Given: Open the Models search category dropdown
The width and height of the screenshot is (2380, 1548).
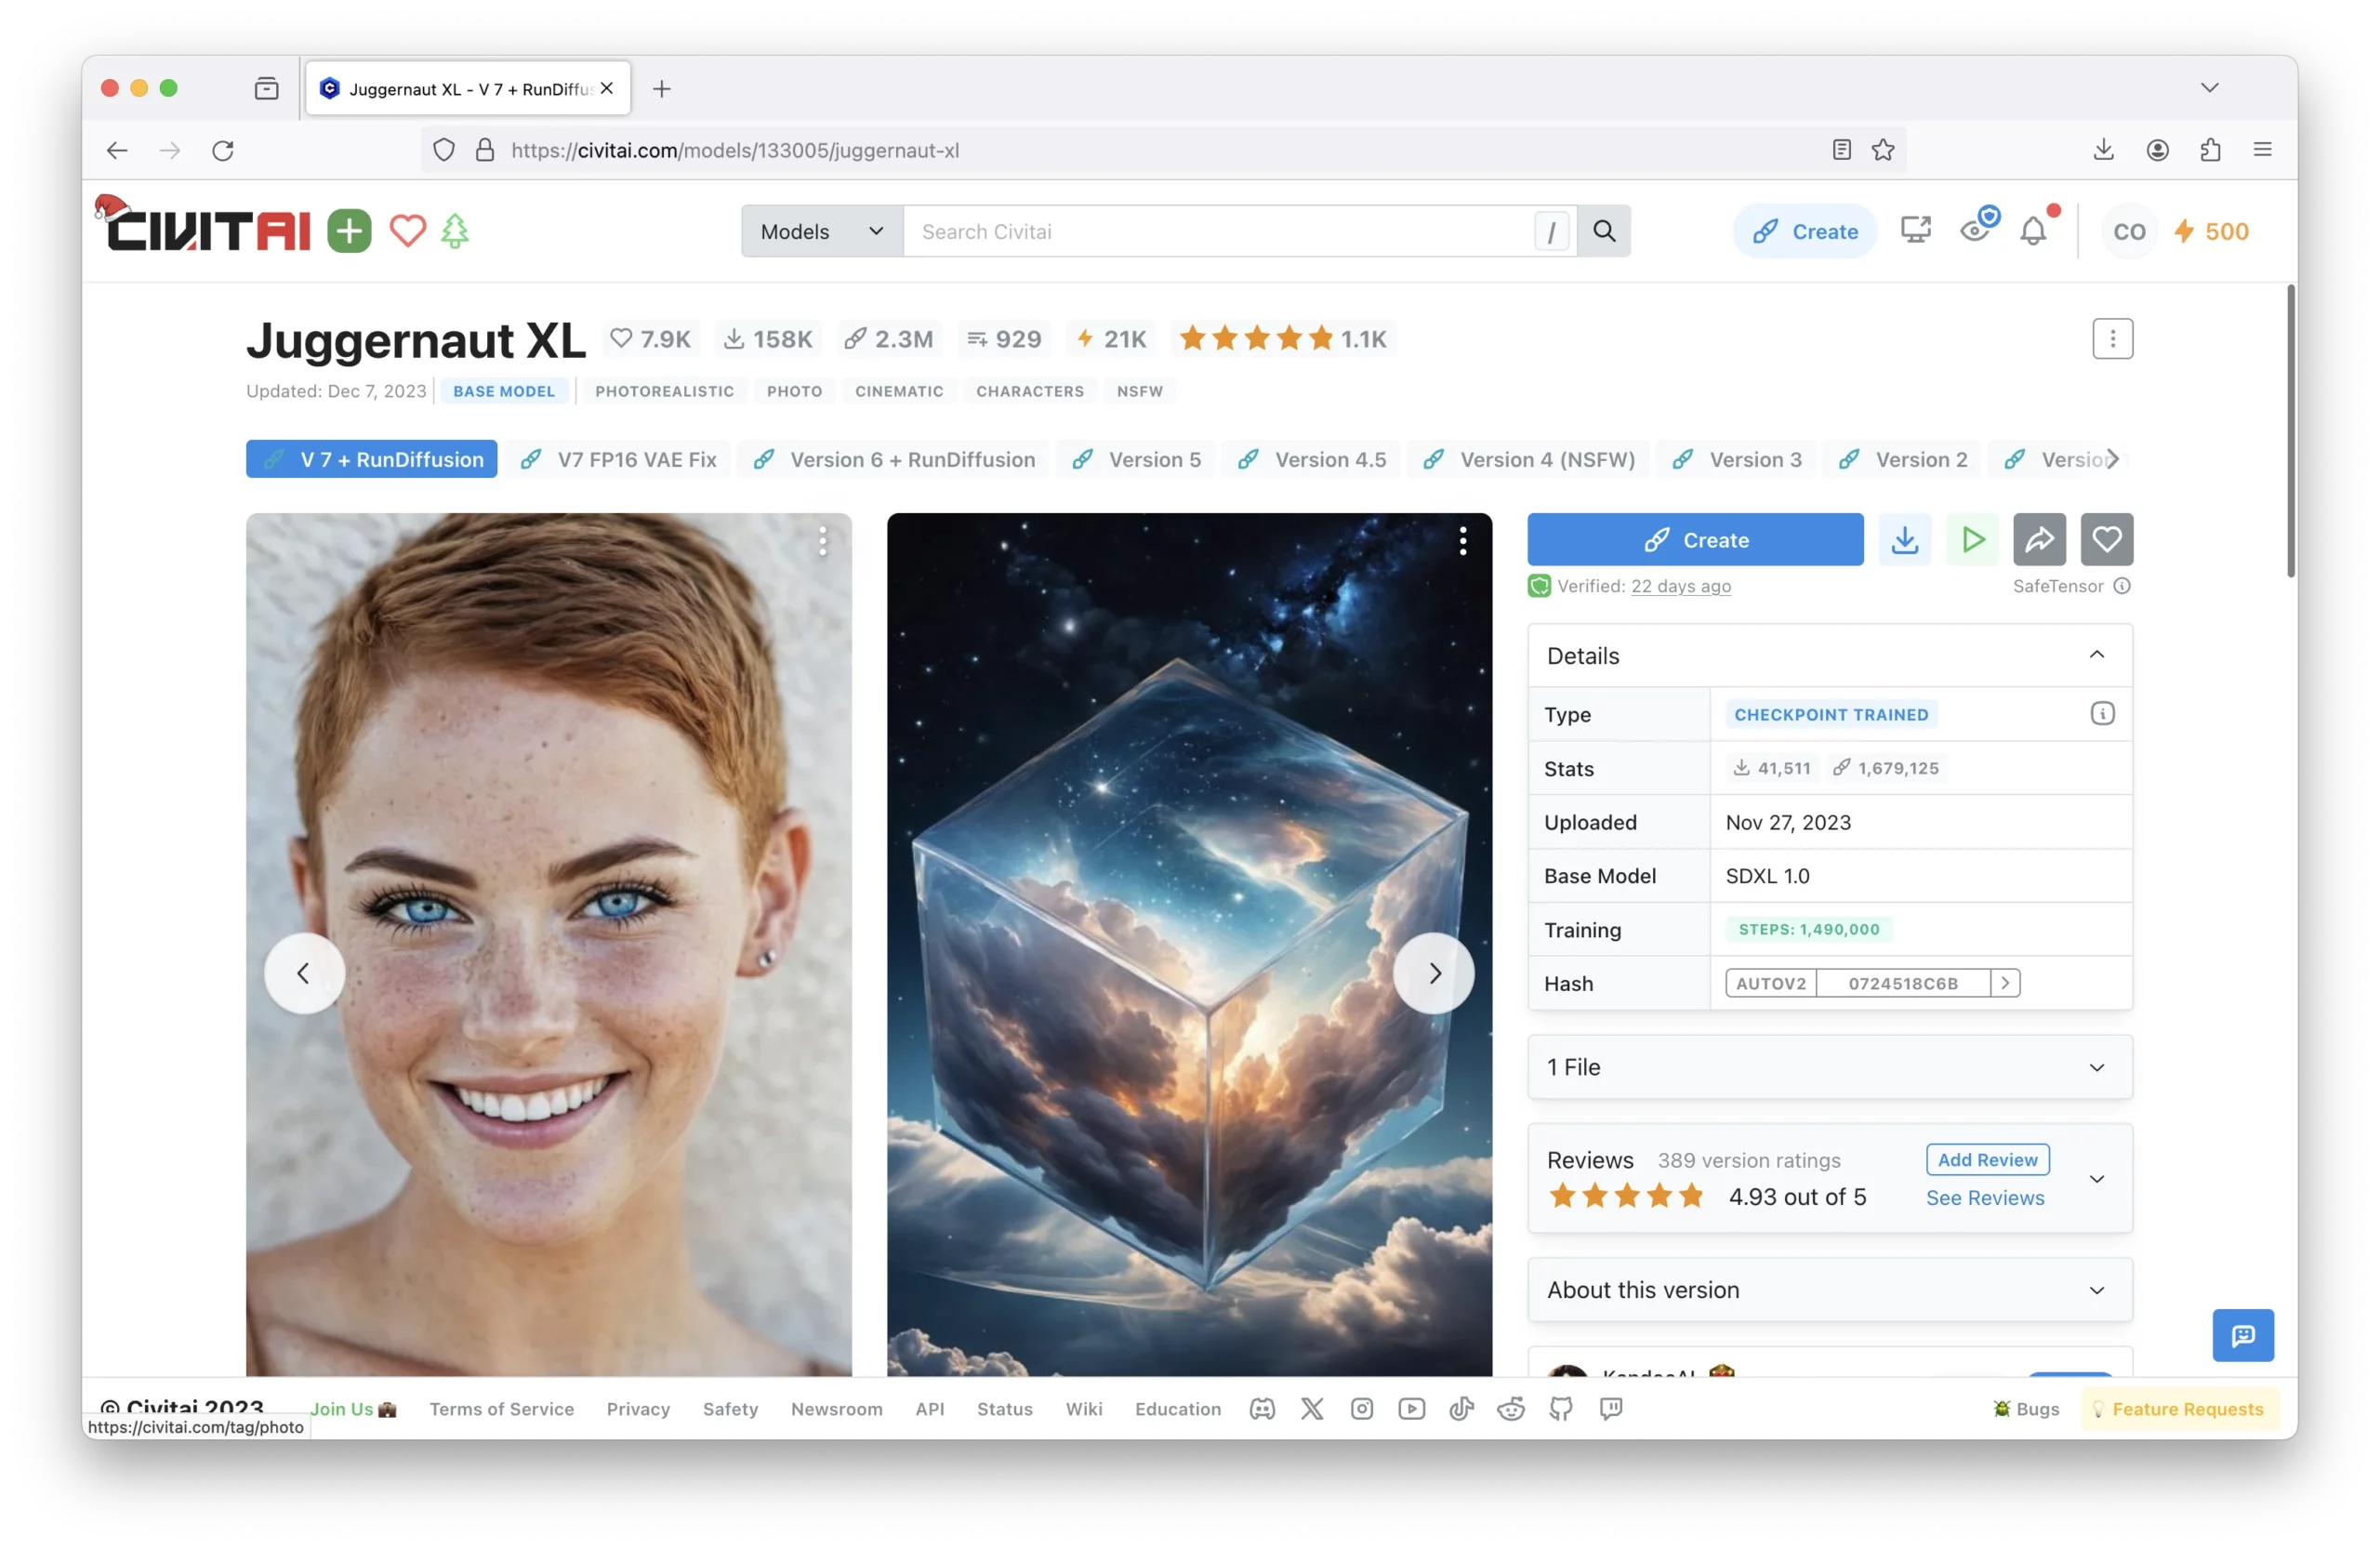Looking at the screenshot, I should pyautogui.click(x=822, y=231).
